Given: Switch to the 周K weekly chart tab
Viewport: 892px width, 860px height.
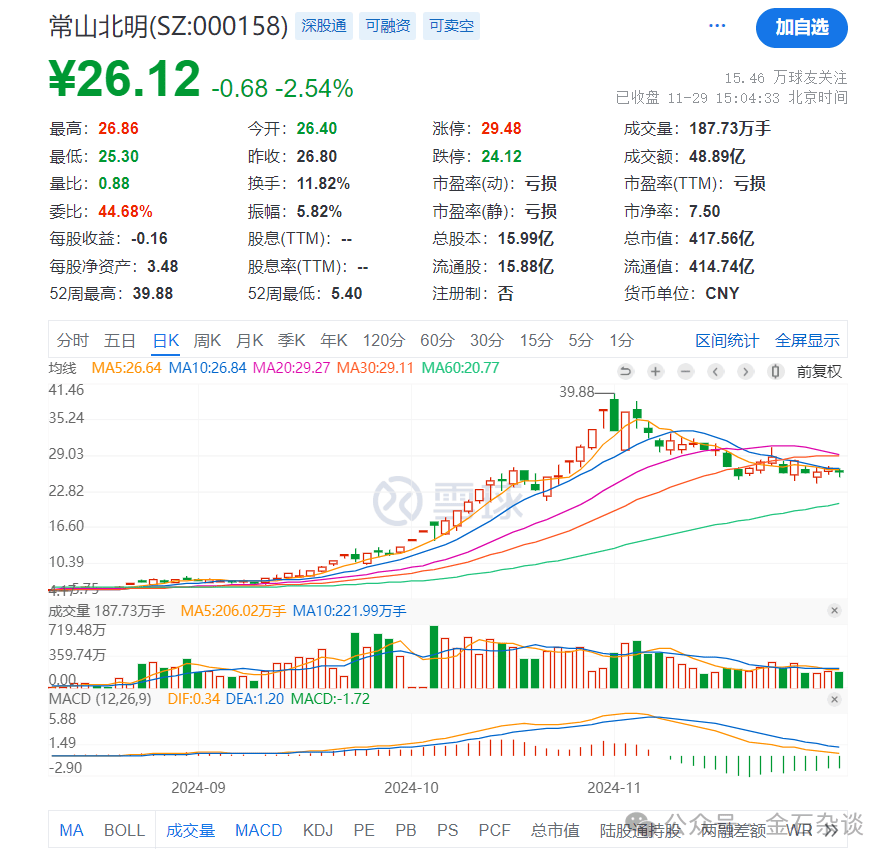Looking at the screenshot, I should coord(207,340).
